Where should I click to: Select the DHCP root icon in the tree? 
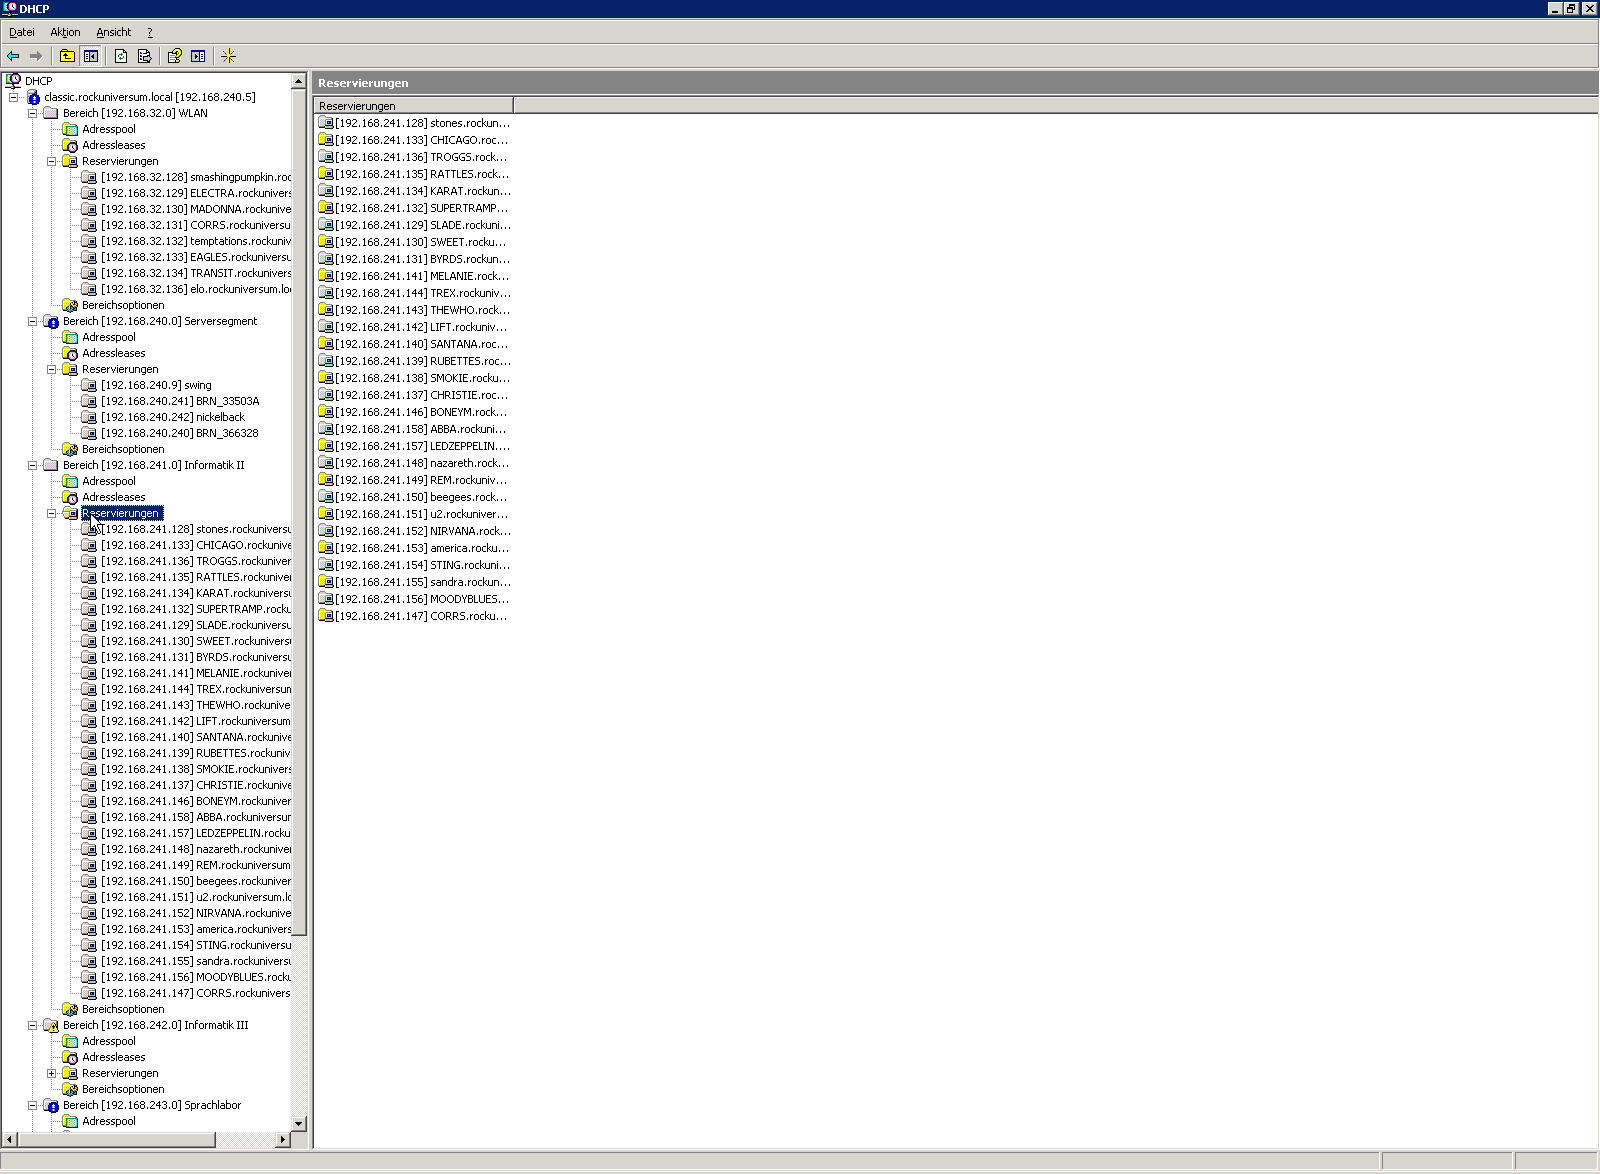[x=13, y=80]
